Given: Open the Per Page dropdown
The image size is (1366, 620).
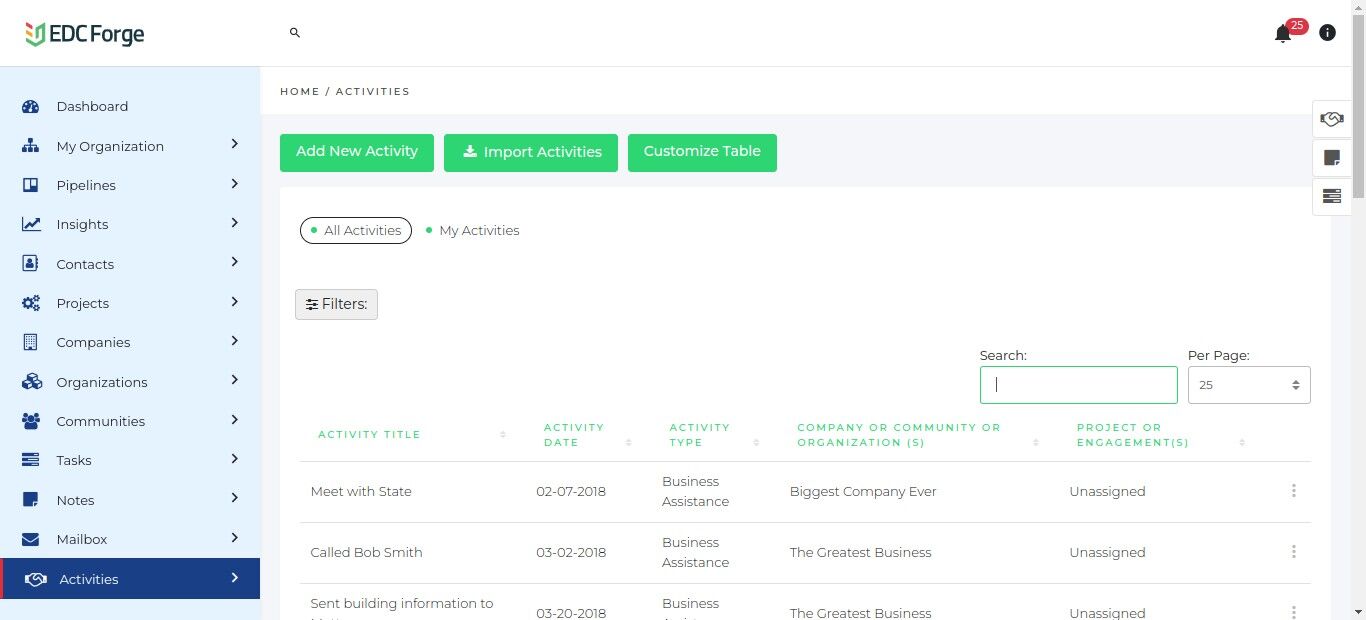Looking at the screenshot, I should tap(1249, 385).
